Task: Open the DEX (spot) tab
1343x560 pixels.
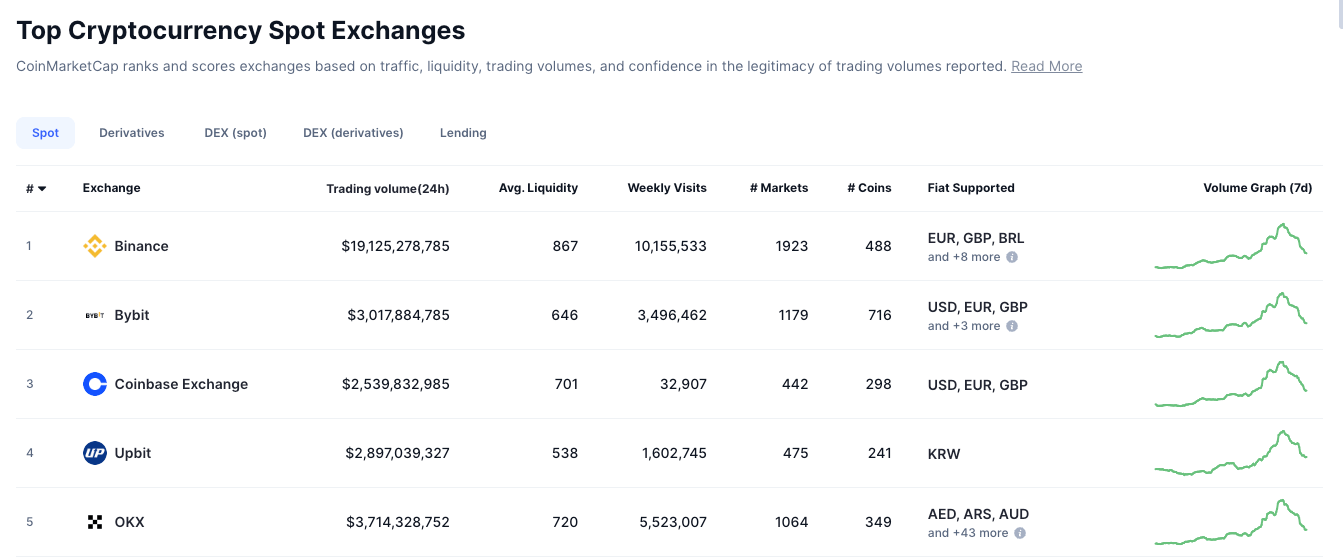Action: point(235,133)
